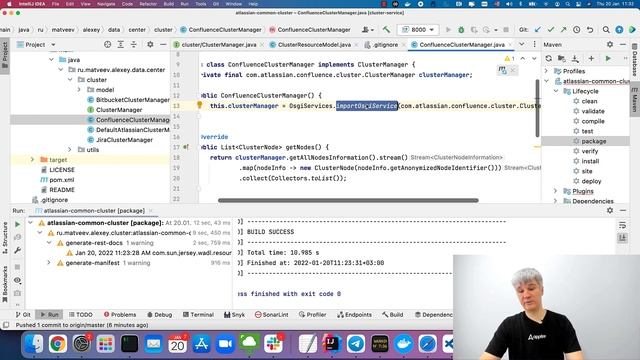Screen dimensions: 640x360
Task: Open Slack from the Dock
Action: tap(273, 344)
